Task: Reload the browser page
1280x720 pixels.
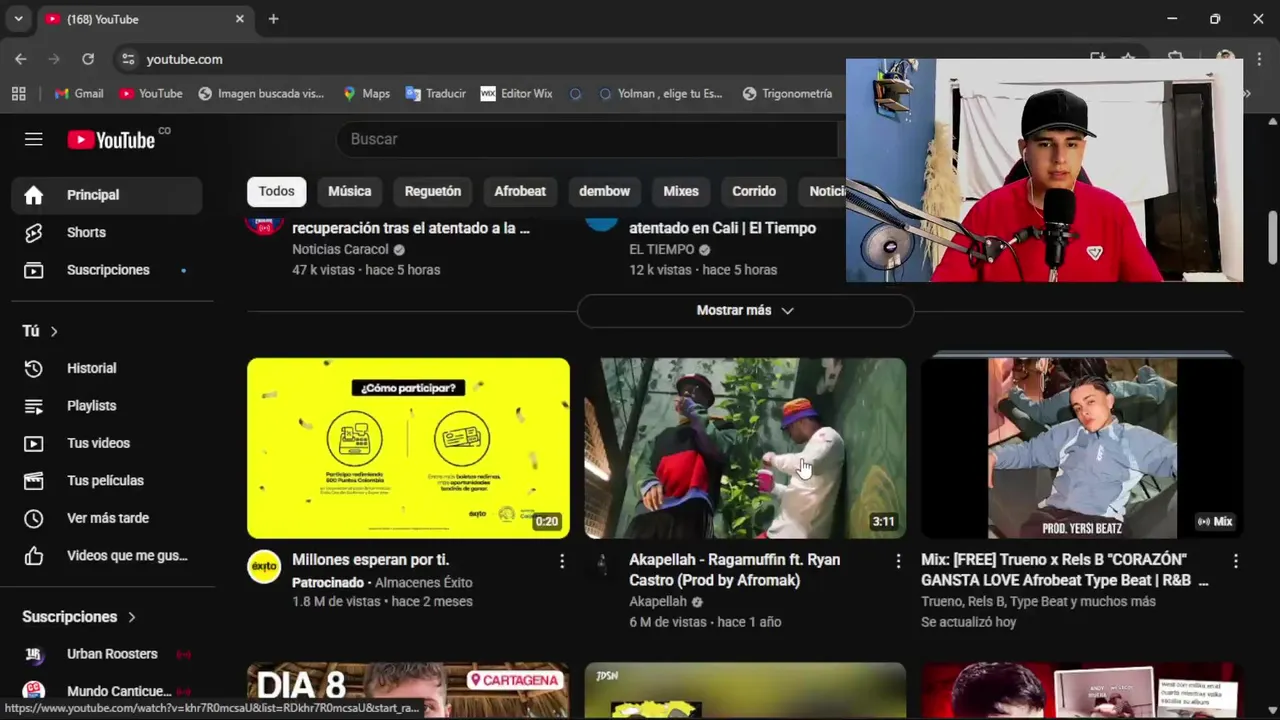Action: click(x=88, y=59)
